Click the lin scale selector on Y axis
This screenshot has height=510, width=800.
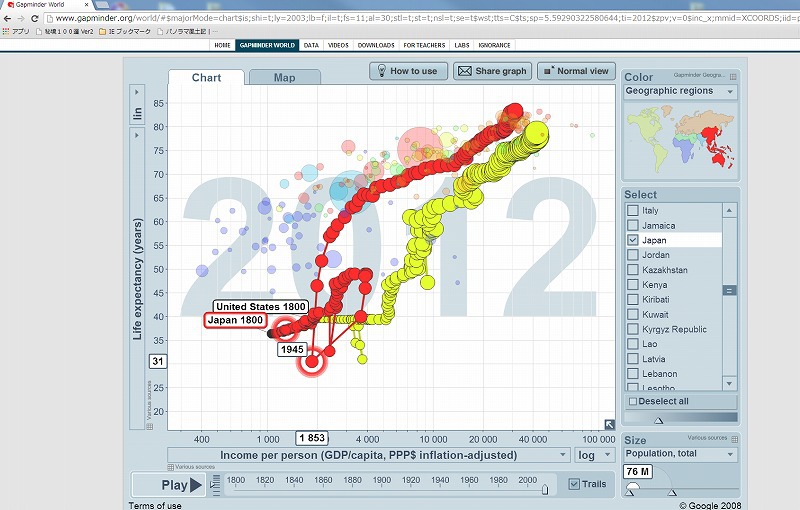137,113
